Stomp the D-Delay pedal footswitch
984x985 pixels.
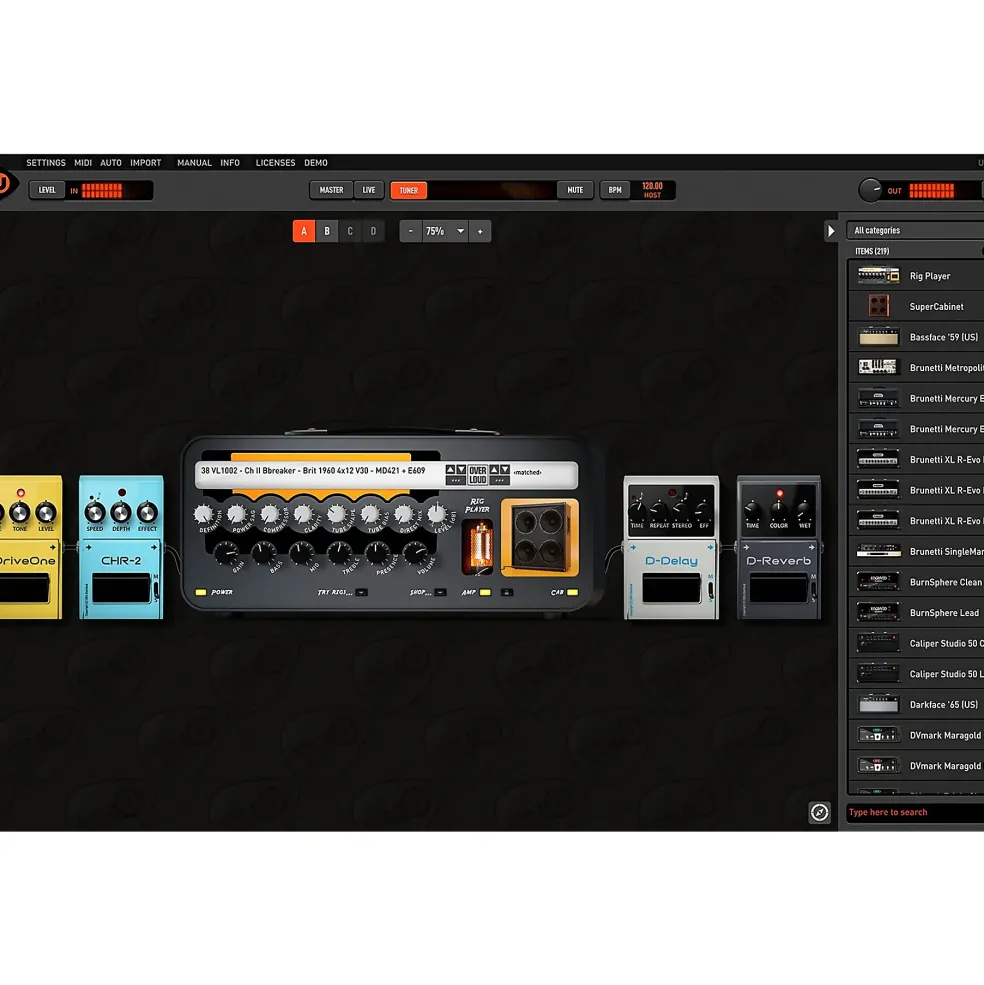click(x=671, y=589)
